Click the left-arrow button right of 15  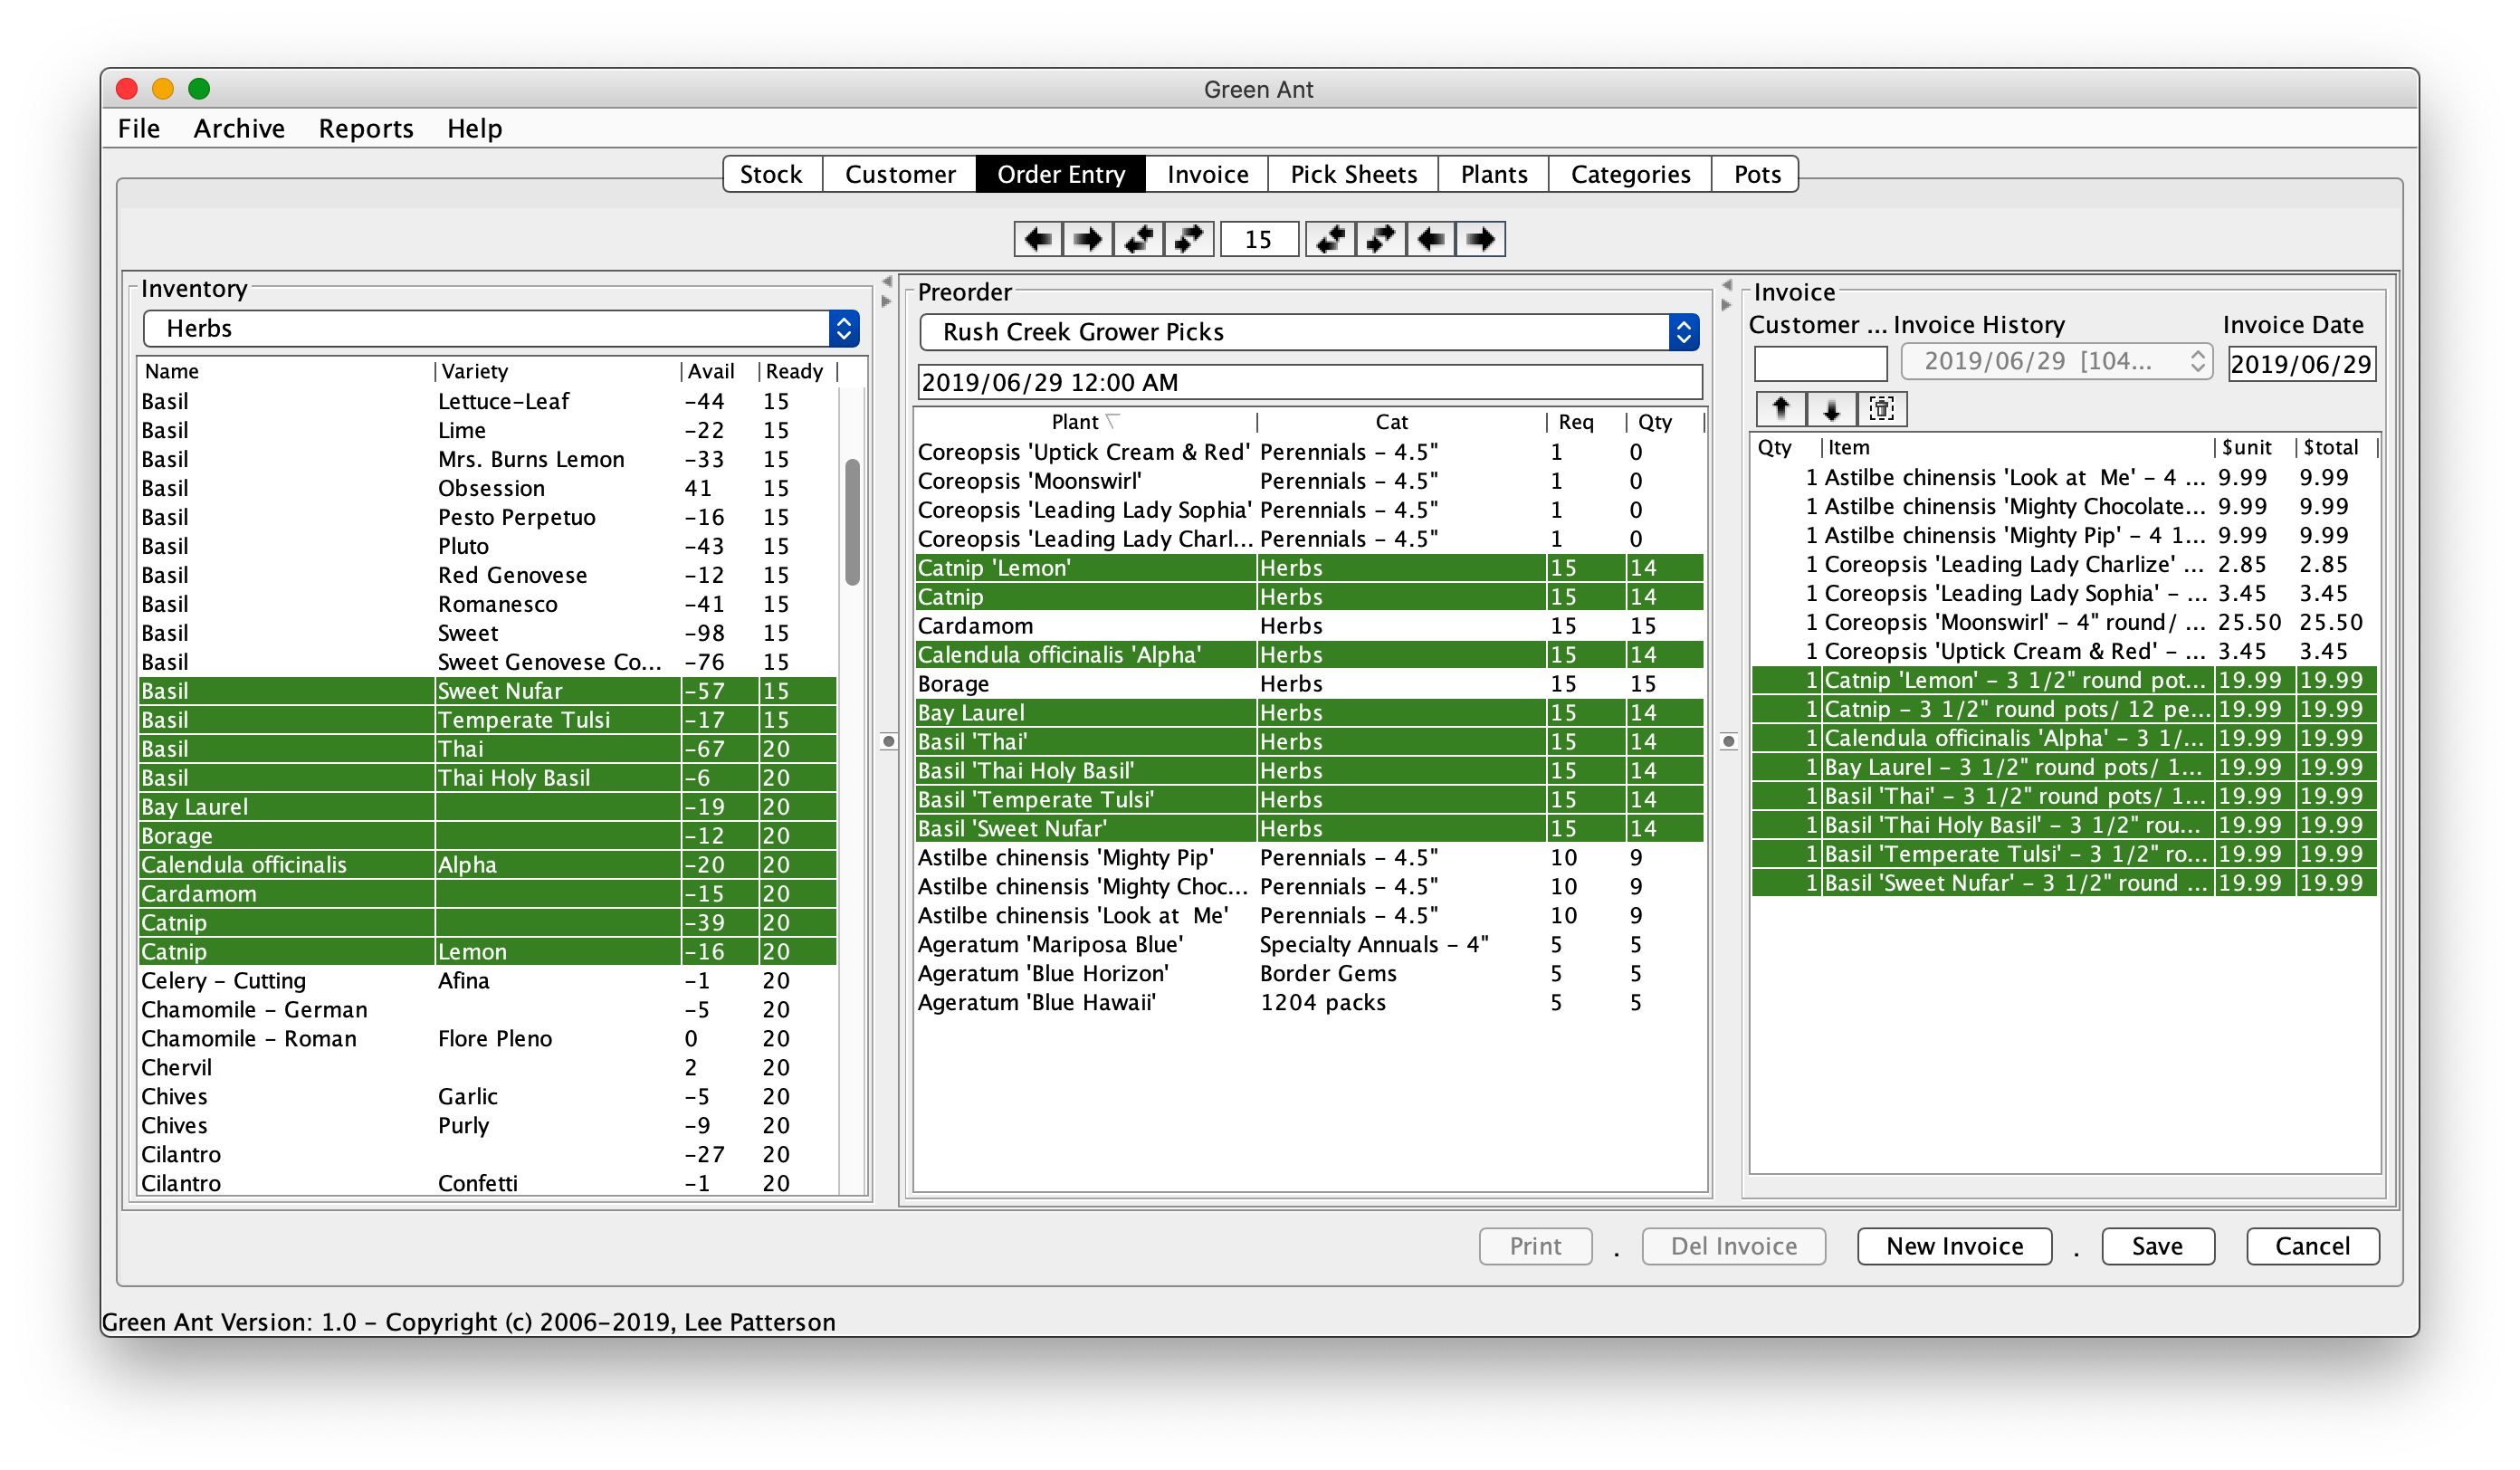[1430, 239]
